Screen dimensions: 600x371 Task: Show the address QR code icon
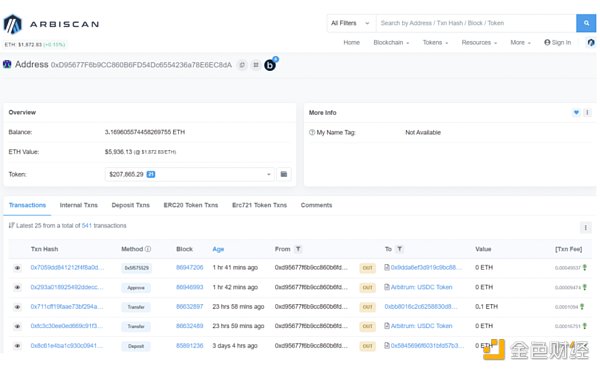(x=256, y=65)
